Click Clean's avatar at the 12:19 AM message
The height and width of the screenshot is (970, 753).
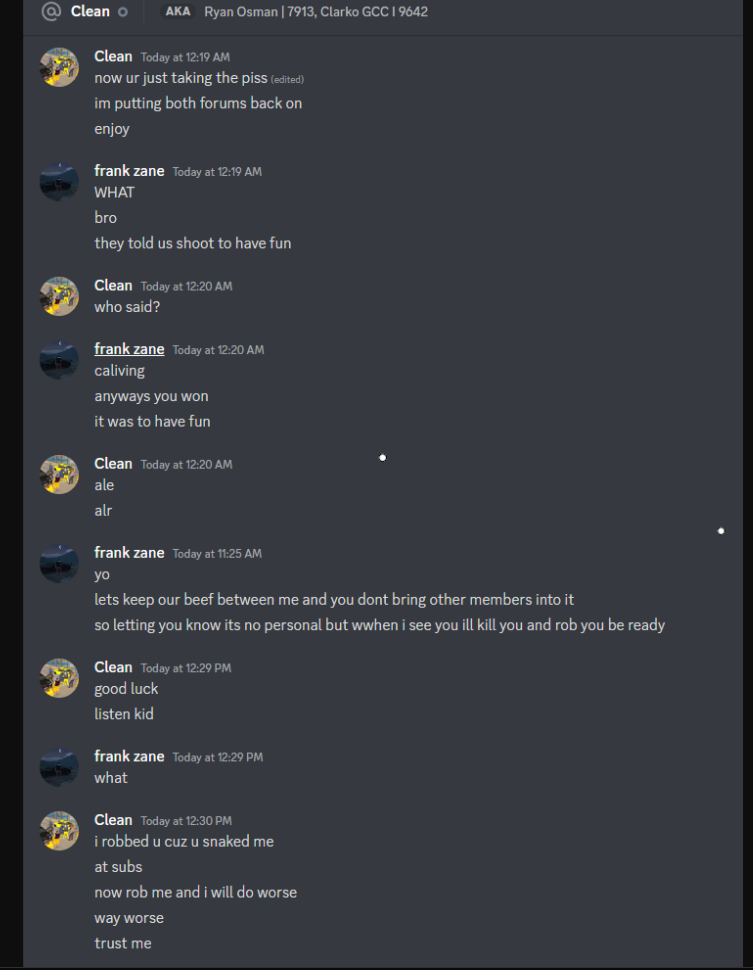coord(59,67)
